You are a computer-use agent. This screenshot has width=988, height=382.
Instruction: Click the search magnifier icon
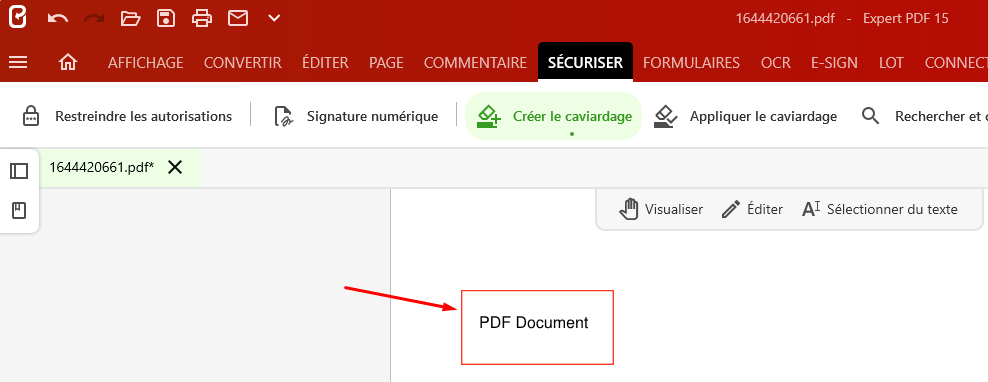click(870, 116)
